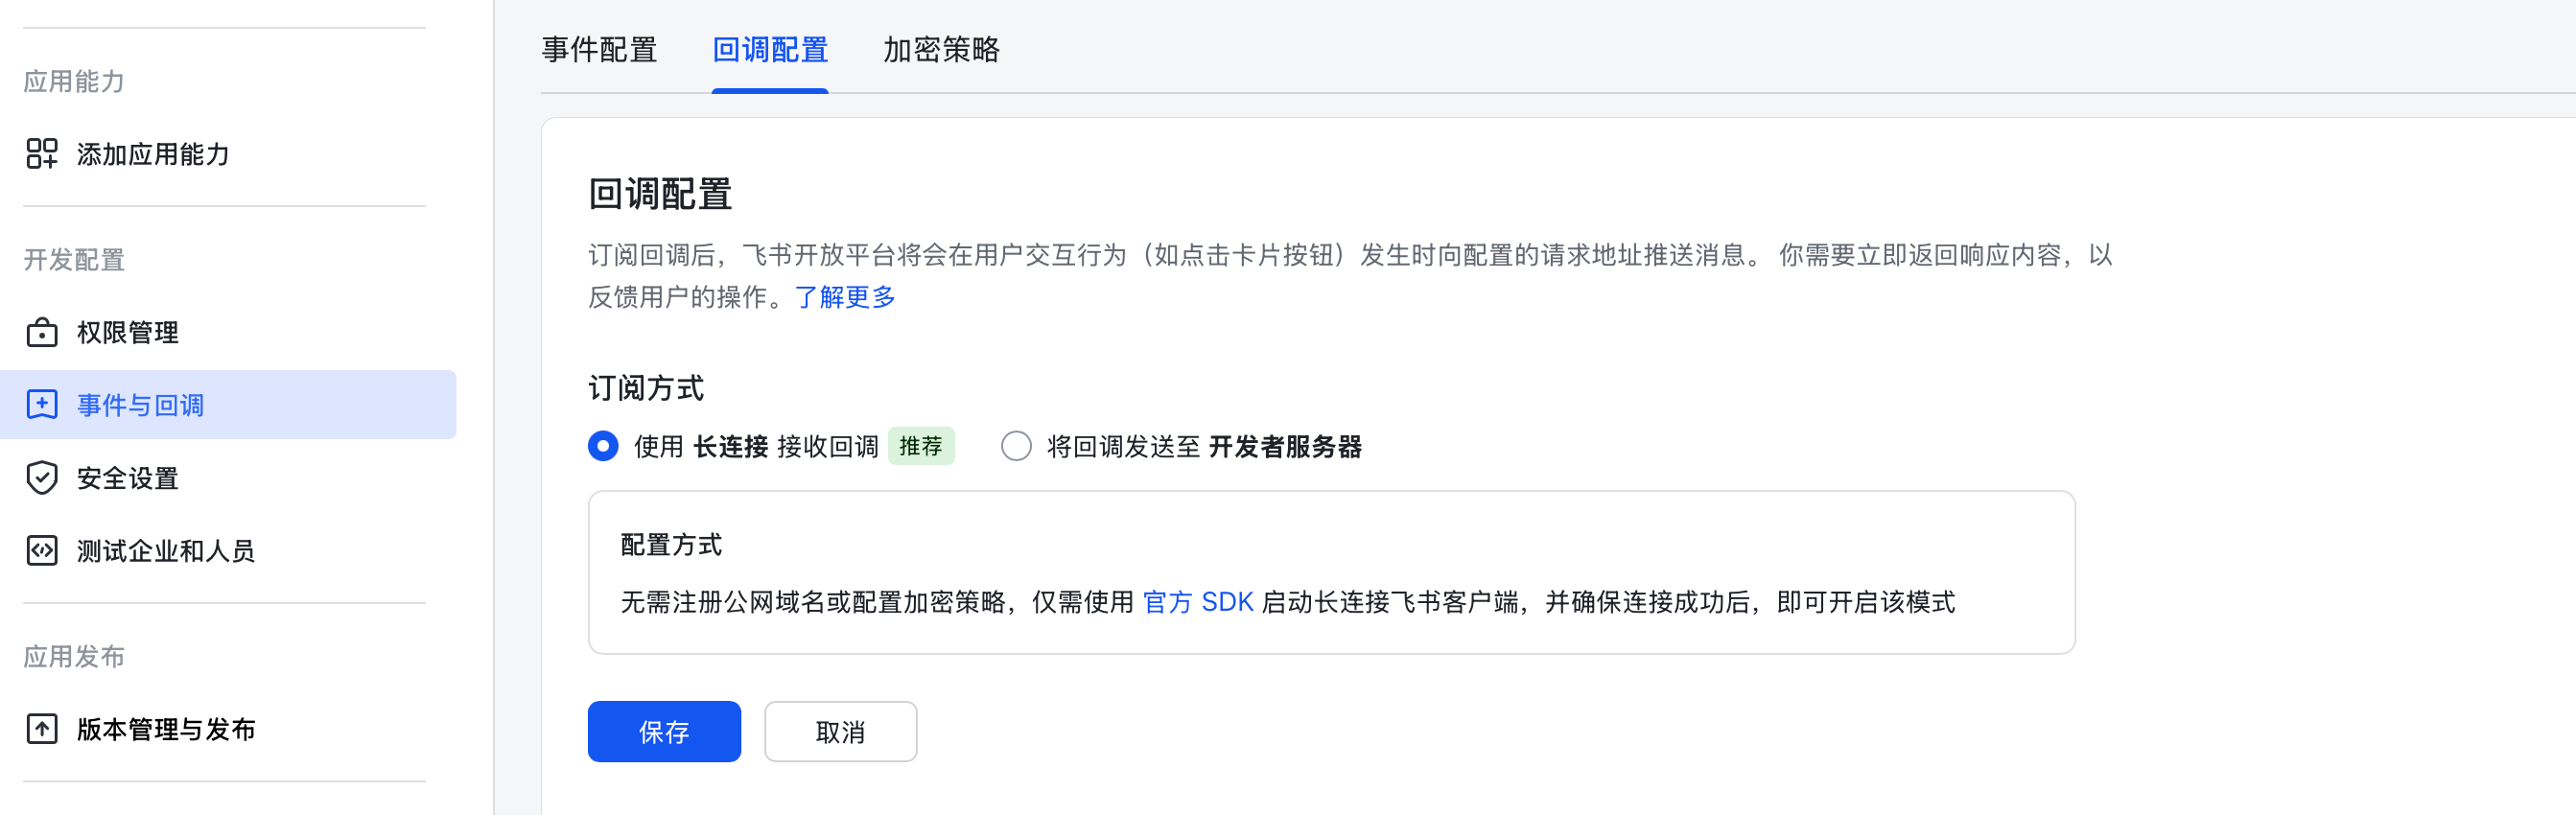Select the 开发者服务器 radio option
Image resolution: width=2576 pixels, height=815 pixels.
[1016, 446]
